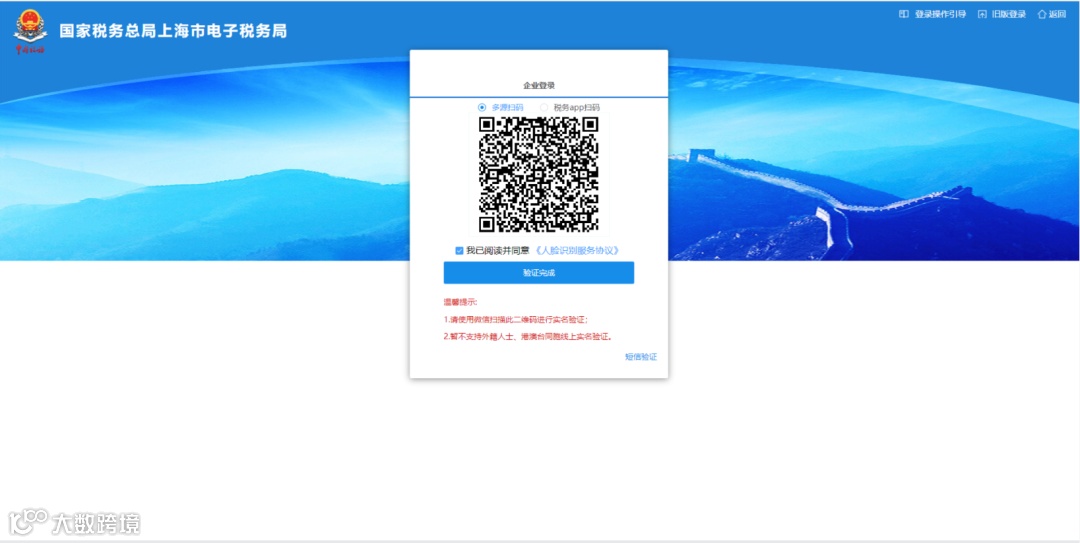Click tip 2 about foreign nationals
The width and height of the screenshot is (1080, 543).
click(528, 337)
